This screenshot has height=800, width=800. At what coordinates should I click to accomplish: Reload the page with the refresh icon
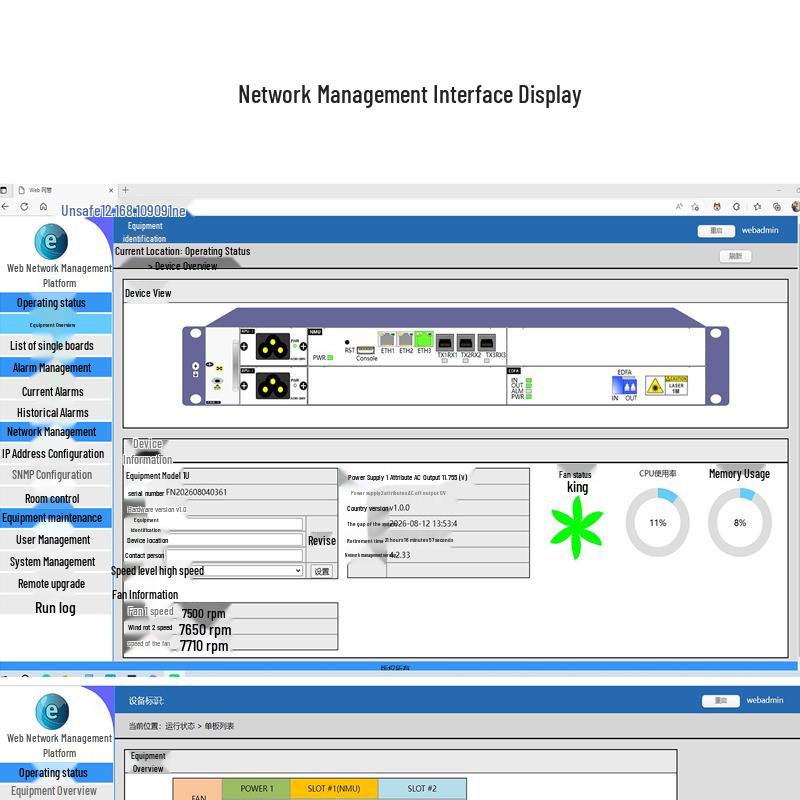click(24, 207)
